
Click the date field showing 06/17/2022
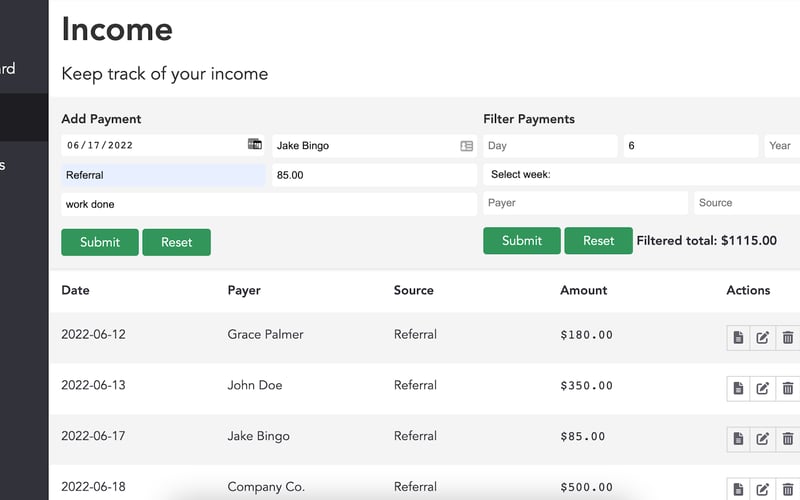(163, 145)
